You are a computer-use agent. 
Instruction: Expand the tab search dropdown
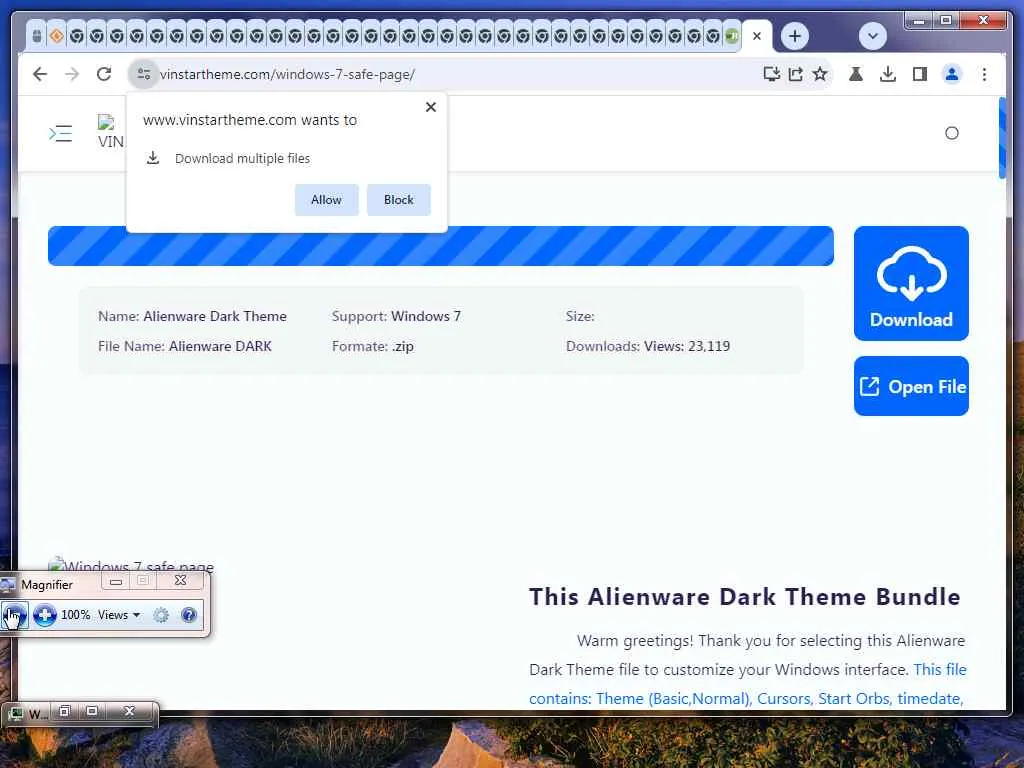pyautogui.click(x=872, y=36)
